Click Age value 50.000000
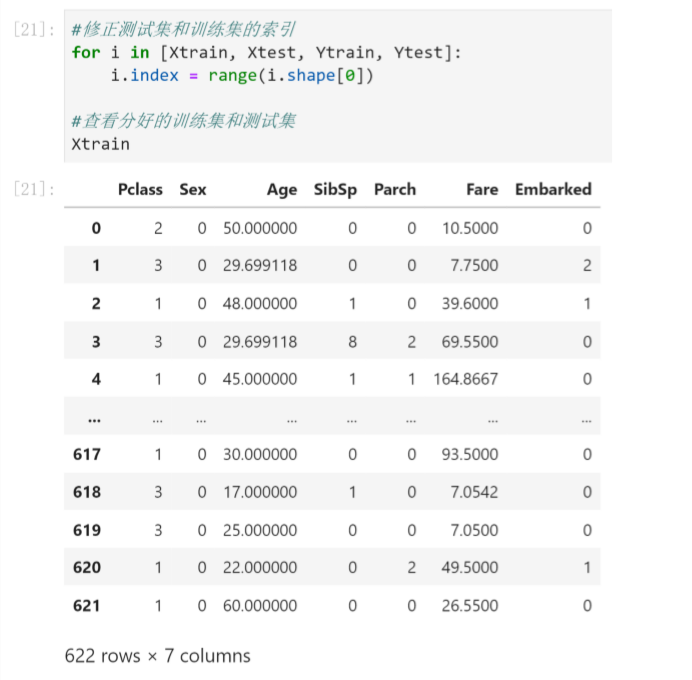The width and height of the screenshot is (692, 680). coord(260,228)
